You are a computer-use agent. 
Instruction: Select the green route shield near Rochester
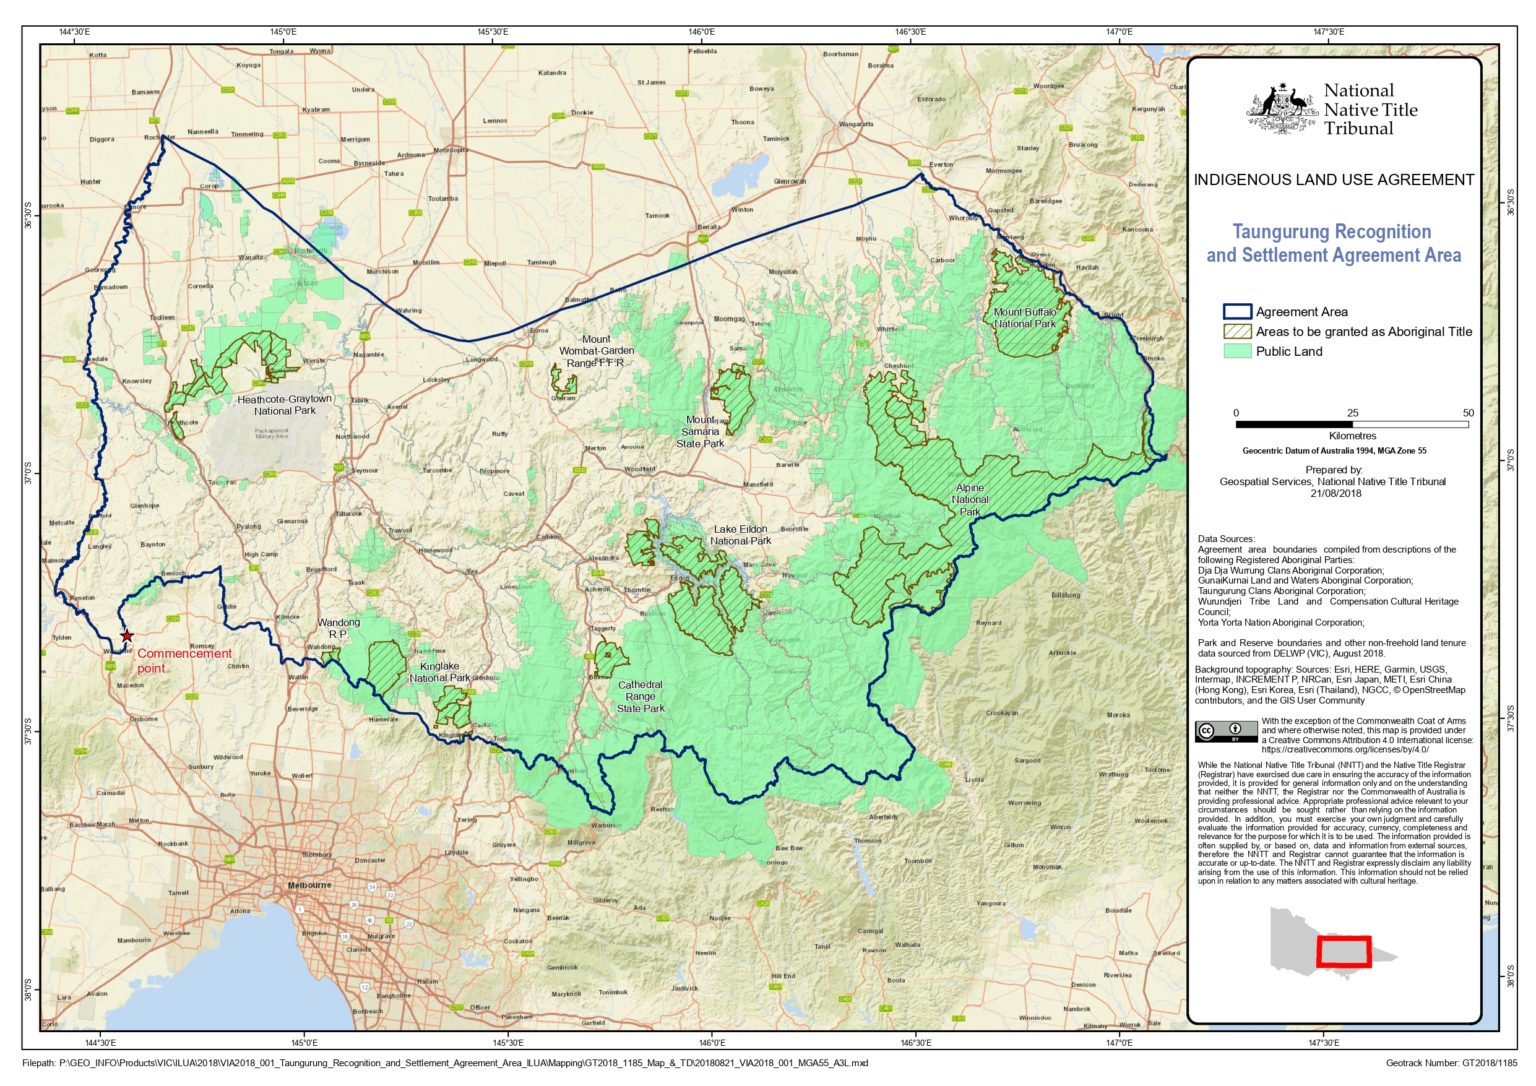pyautogui.click(x=154, y=120)
